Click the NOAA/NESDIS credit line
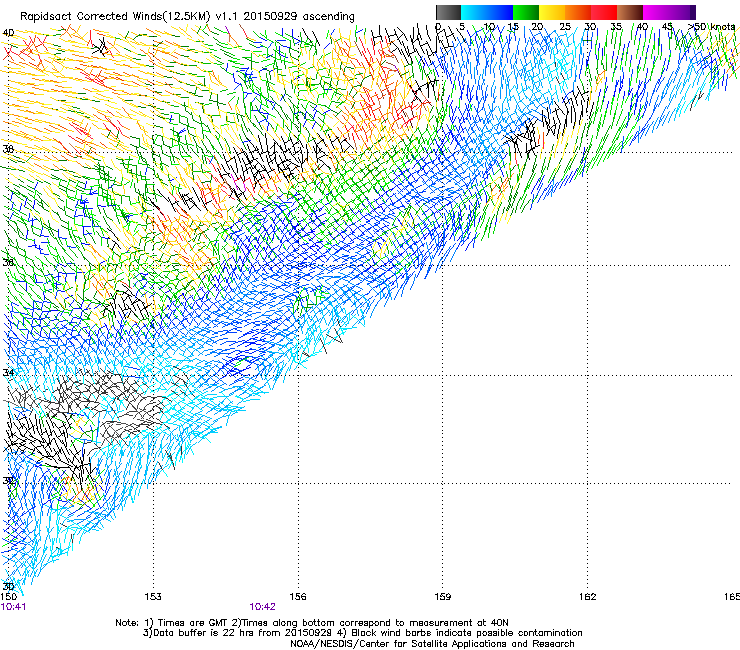Image resolution: width=740 pixels, height=650 pixels. point(432,644)
